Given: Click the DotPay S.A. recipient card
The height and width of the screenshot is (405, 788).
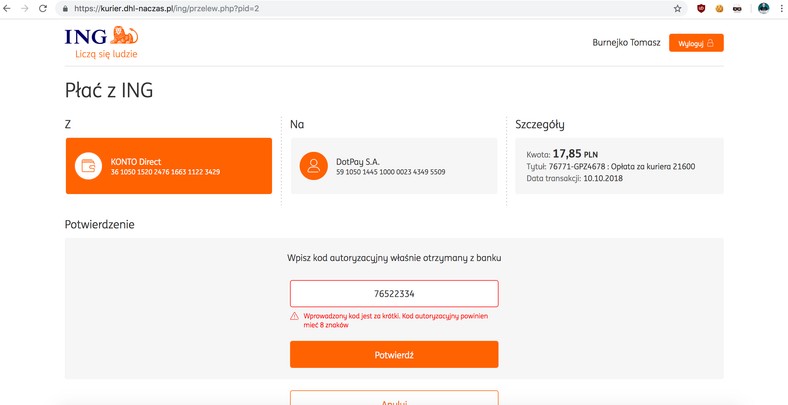Looking at the screenshot, I should pos(393,166).
